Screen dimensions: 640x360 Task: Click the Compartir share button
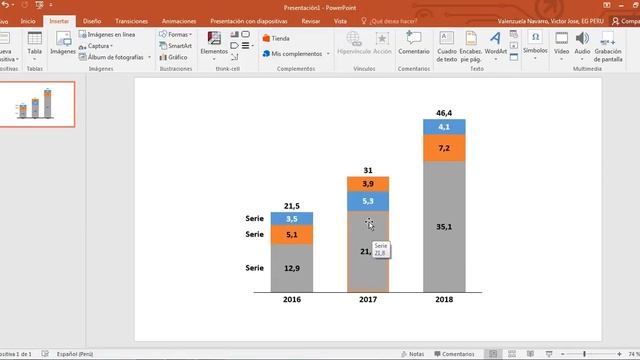(625, 21)
